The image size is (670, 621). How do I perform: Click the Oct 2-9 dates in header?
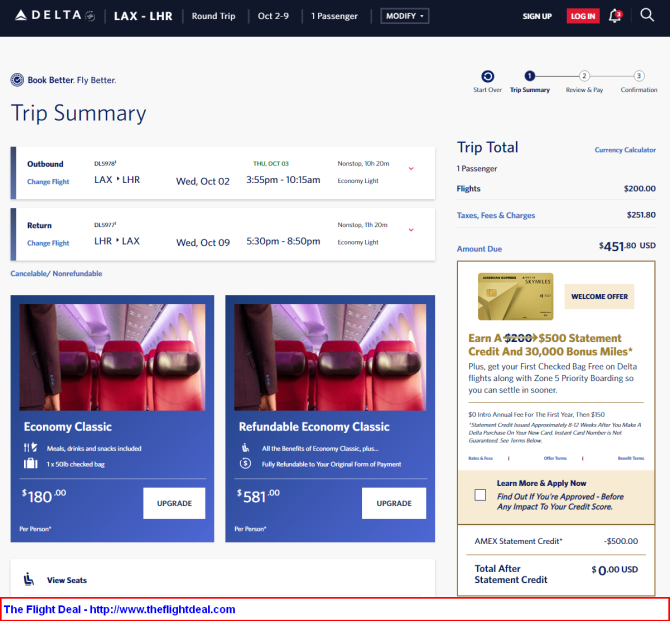point(273,16)
